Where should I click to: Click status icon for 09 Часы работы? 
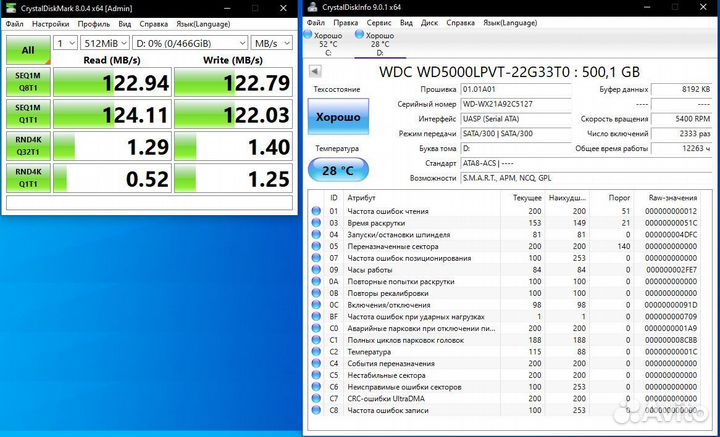pos(316,269)
